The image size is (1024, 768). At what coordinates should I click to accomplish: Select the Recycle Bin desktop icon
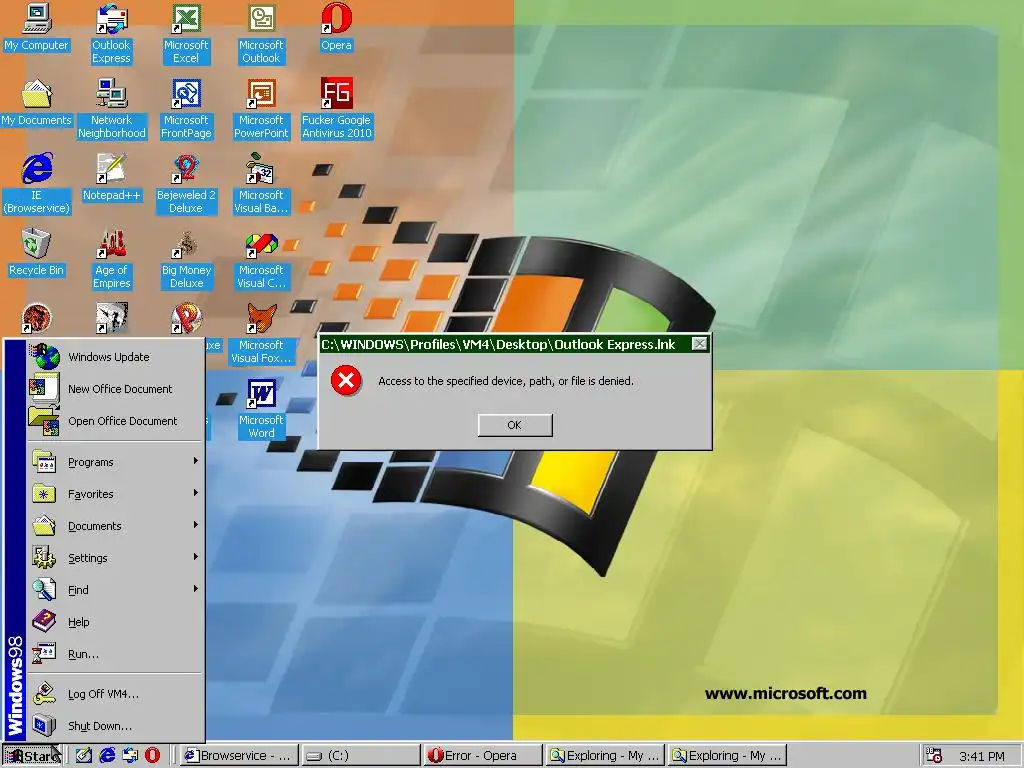(37, 253)
